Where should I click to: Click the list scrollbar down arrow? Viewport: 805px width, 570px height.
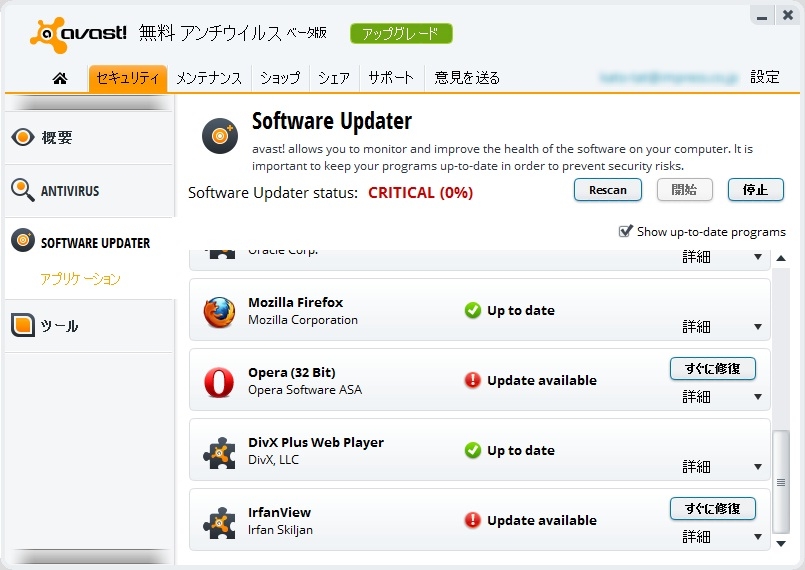(781, 543)
